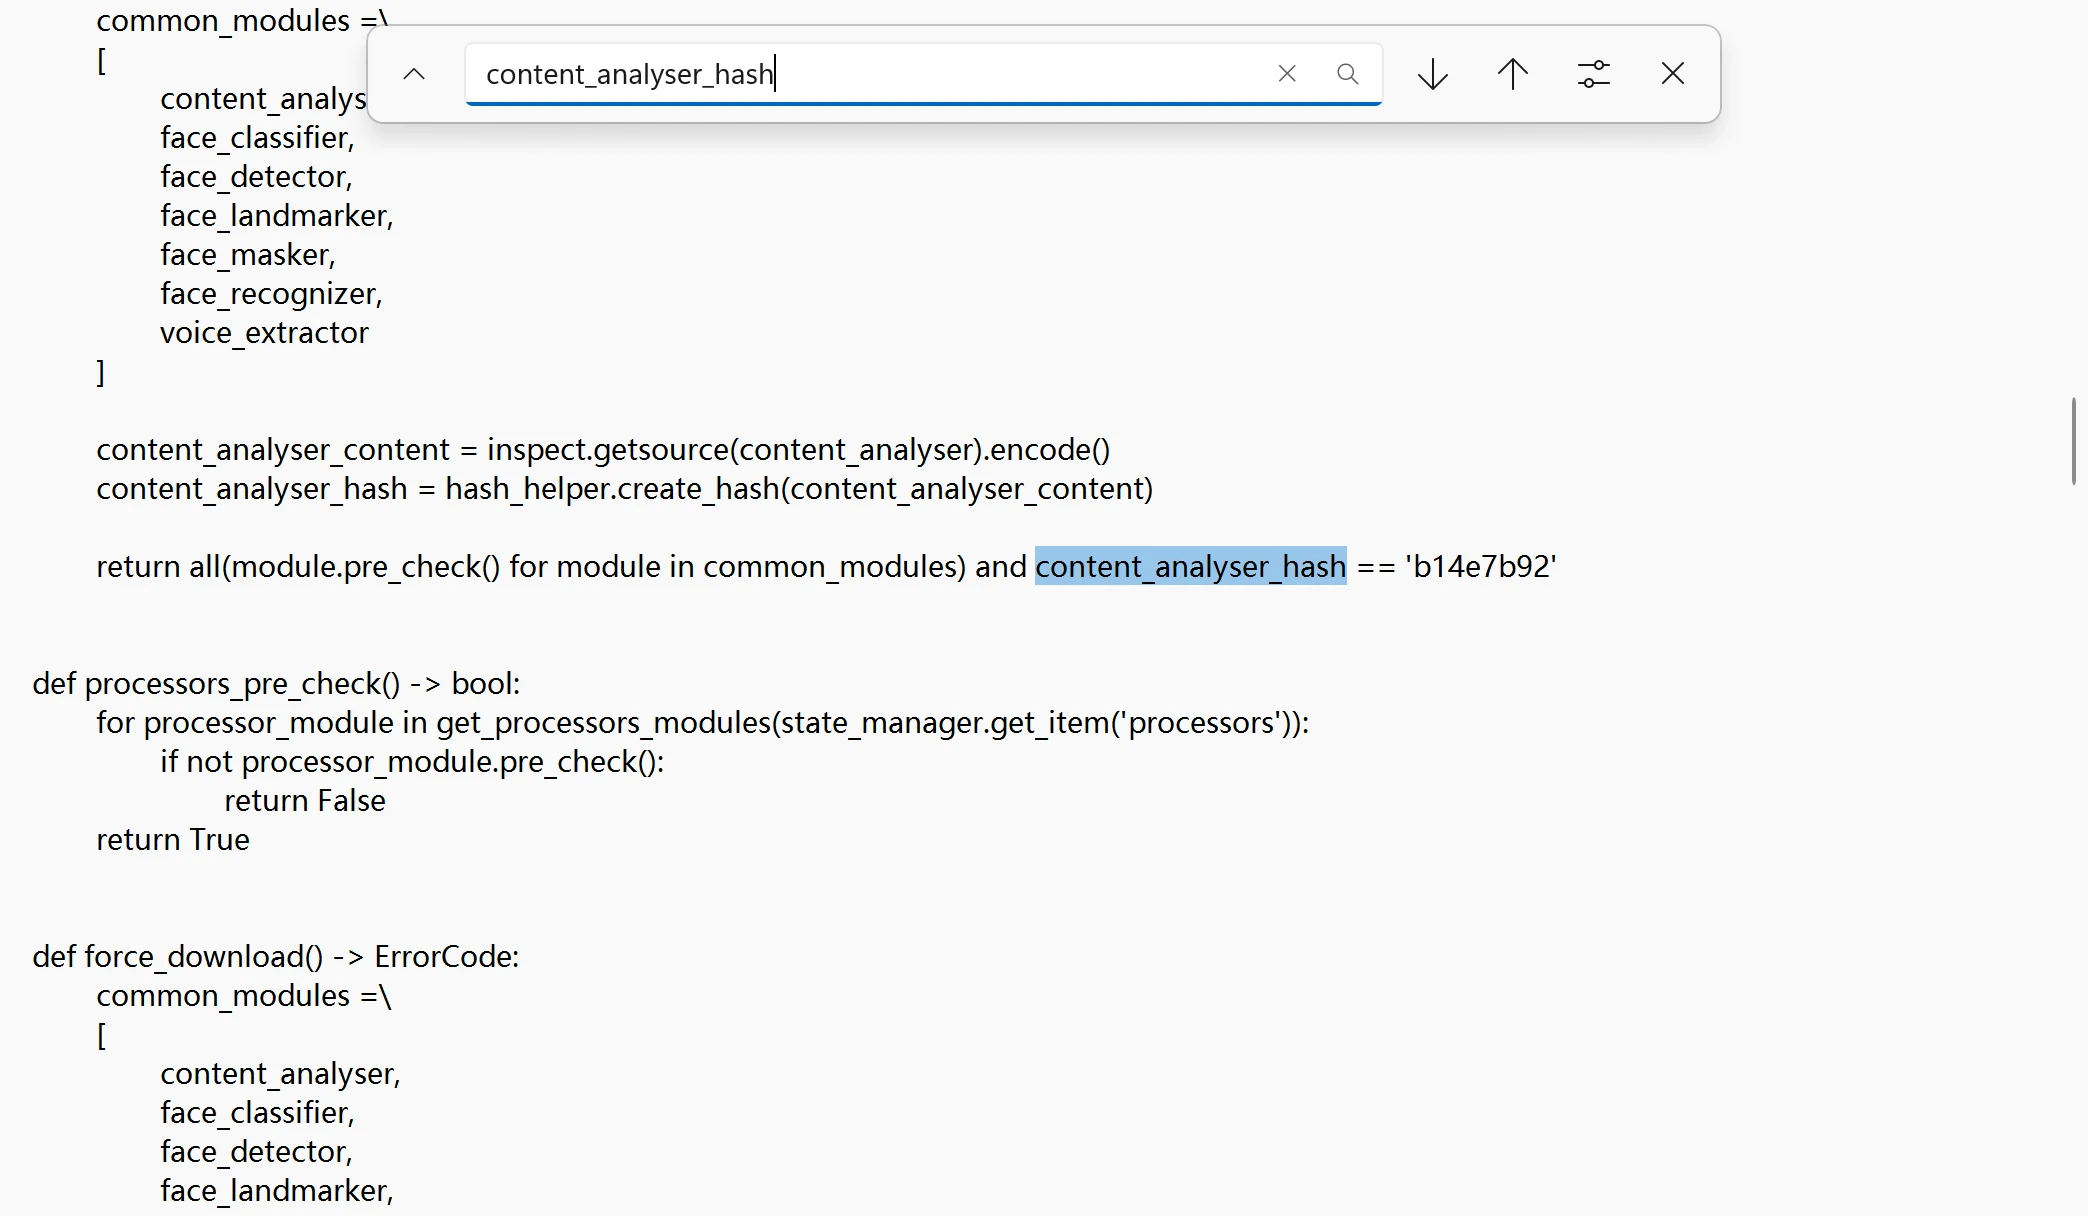Click 'face_landmarker,' under force_download
This screenshot has width=2088, height=1216.
point(277,1191)
